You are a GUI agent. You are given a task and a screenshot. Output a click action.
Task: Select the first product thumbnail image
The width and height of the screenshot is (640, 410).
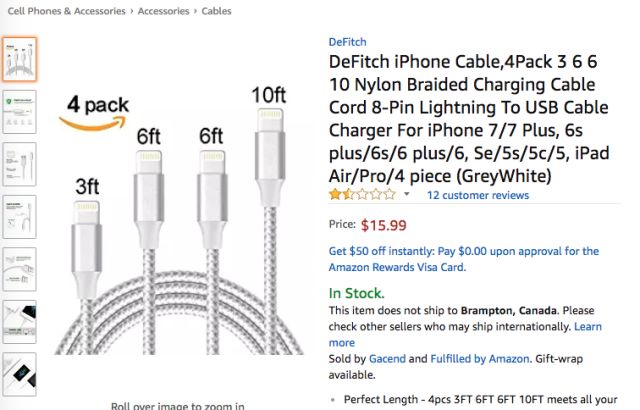pyautogui.click(x=19, y=59)
